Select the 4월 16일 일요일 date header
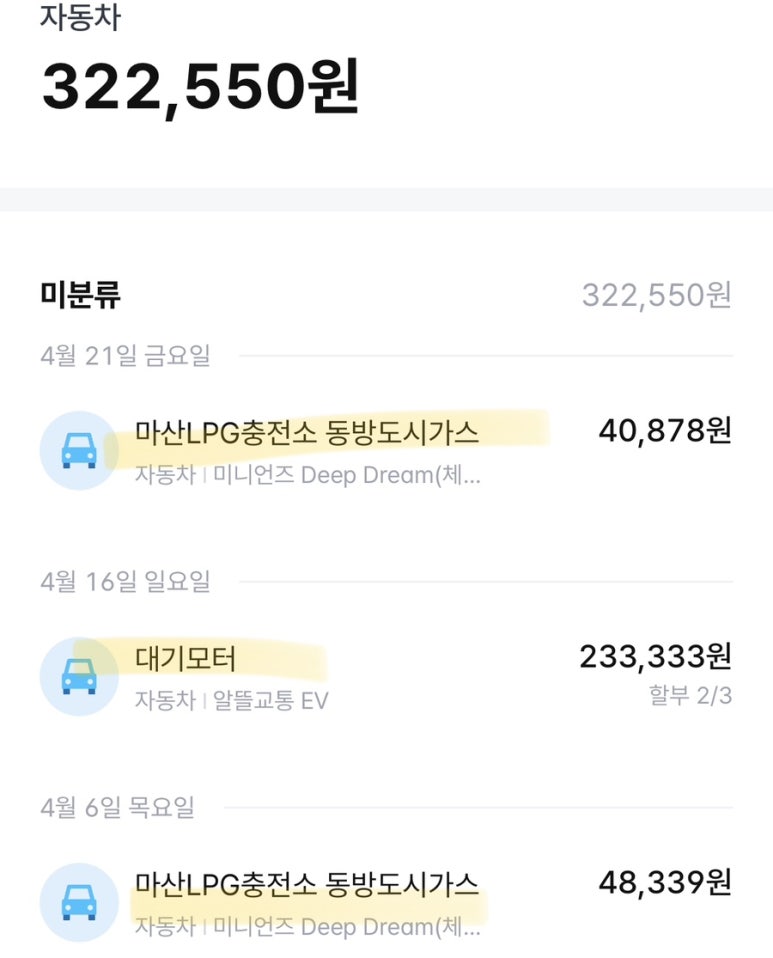This screenshot has width=773, height=958. 125,581
